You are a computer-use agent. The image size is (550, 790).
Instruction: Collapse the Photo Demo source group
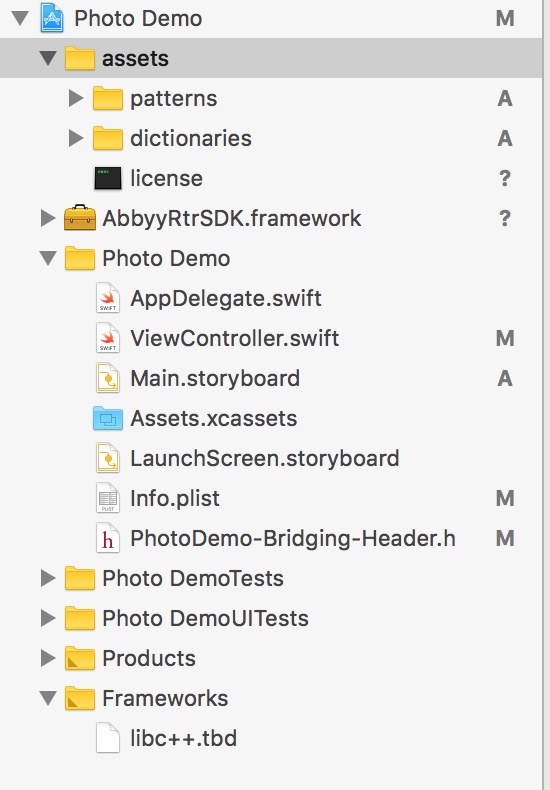pyautogui.click(x=48, y=258)
